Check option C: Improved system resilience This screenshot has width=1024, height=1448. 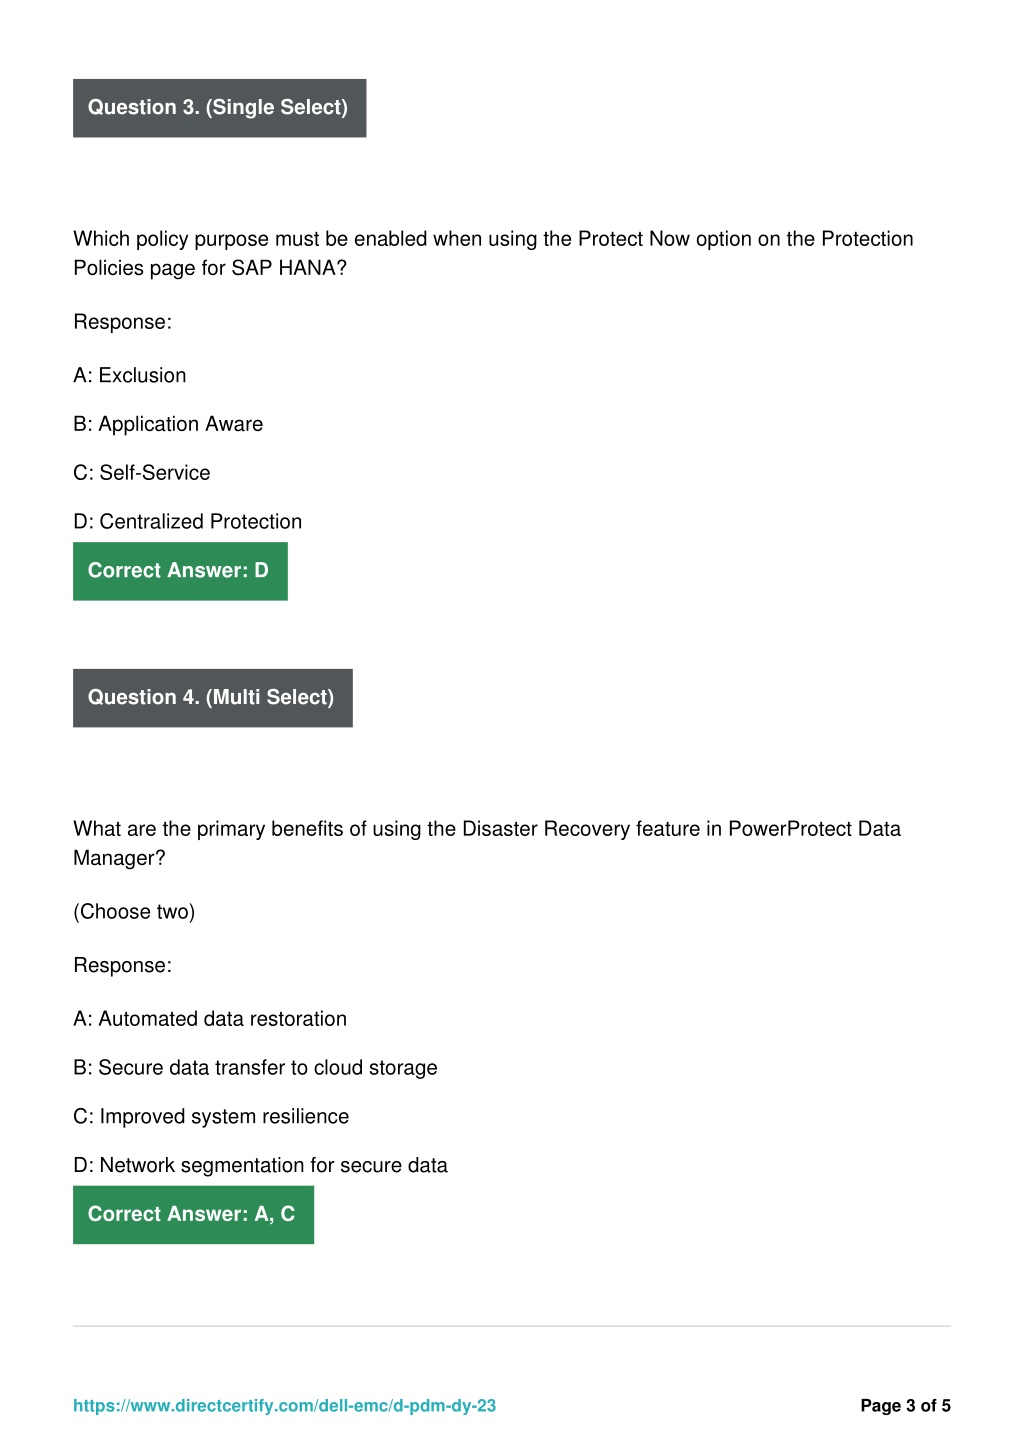[x=211, y=1116]
